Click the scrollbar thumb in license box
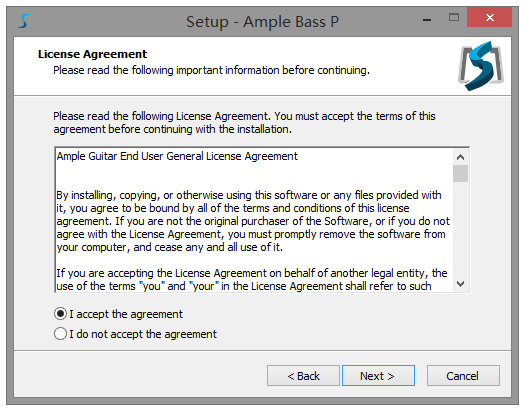This screenshot has height=411, width=525. pos(460,173)
